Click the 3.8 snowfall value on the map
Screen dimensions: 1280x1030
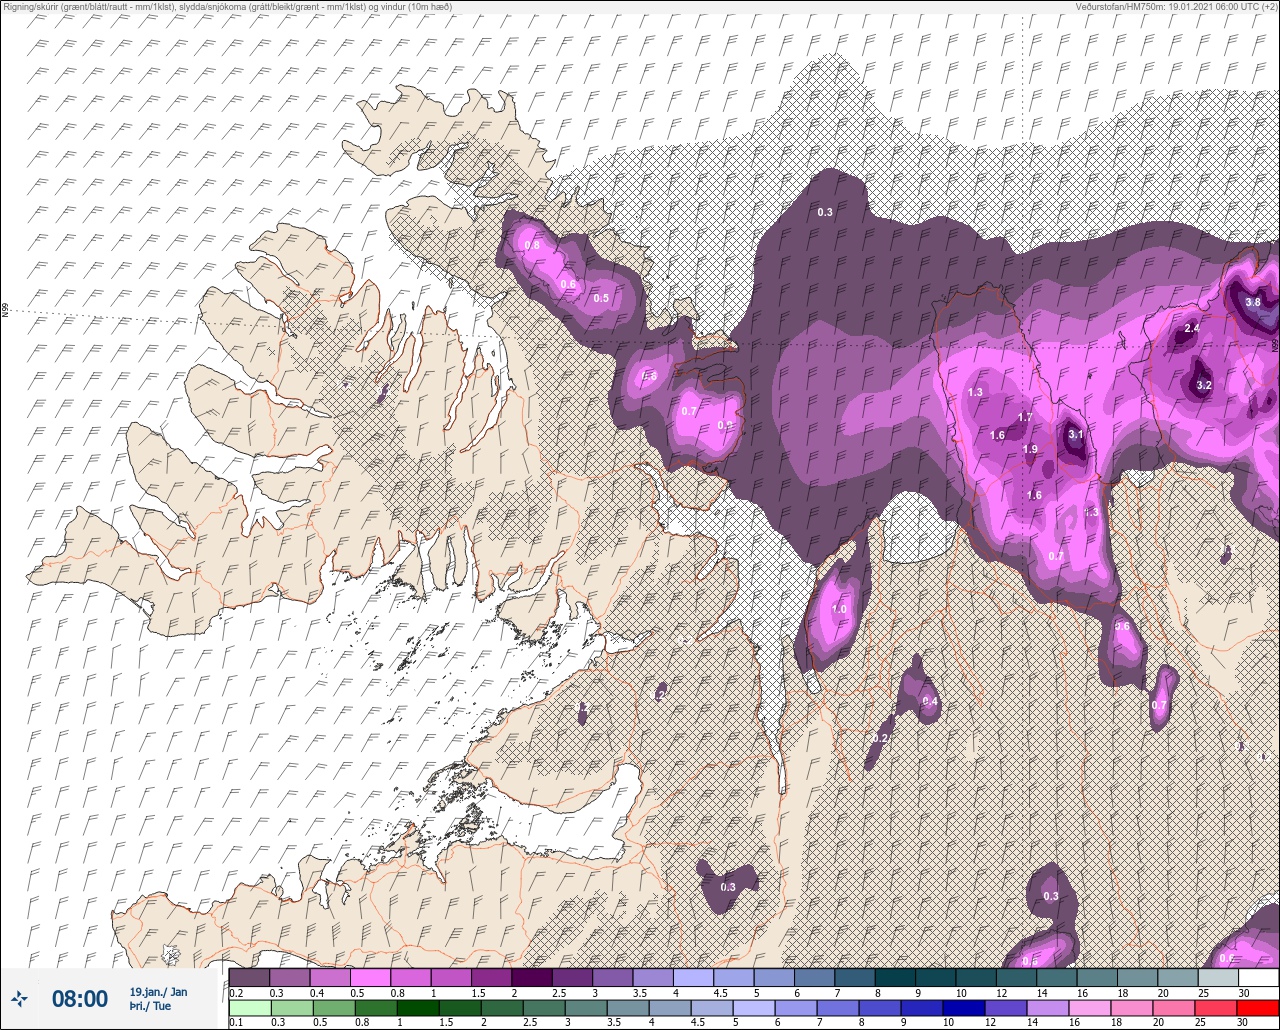click(x=1253, y=302)
